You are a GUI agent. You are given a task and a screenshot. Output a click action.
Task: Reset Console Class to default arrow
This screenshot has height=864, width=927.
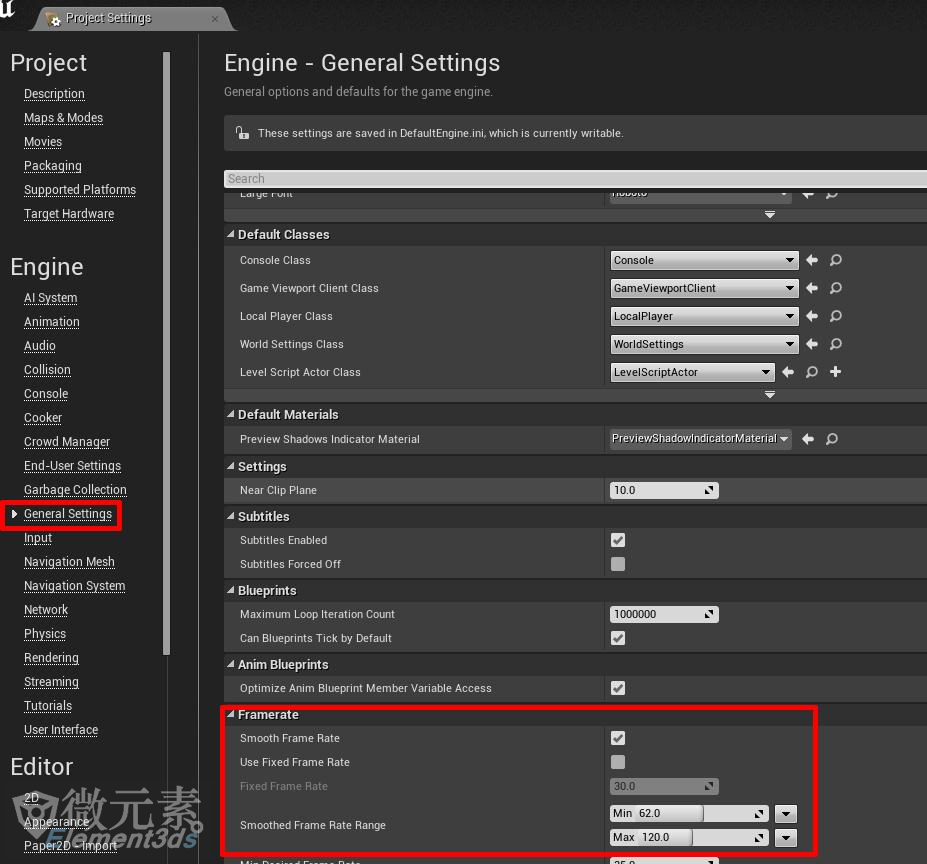point(812,260)
